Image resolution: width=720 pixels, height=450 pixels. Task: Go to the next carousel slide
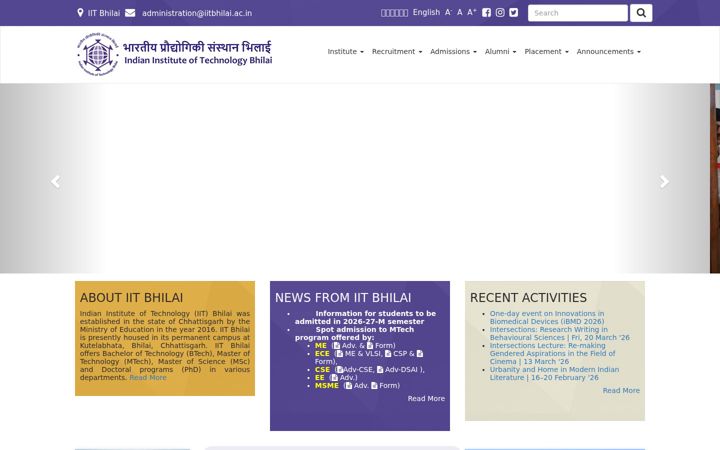pos(664,181)
